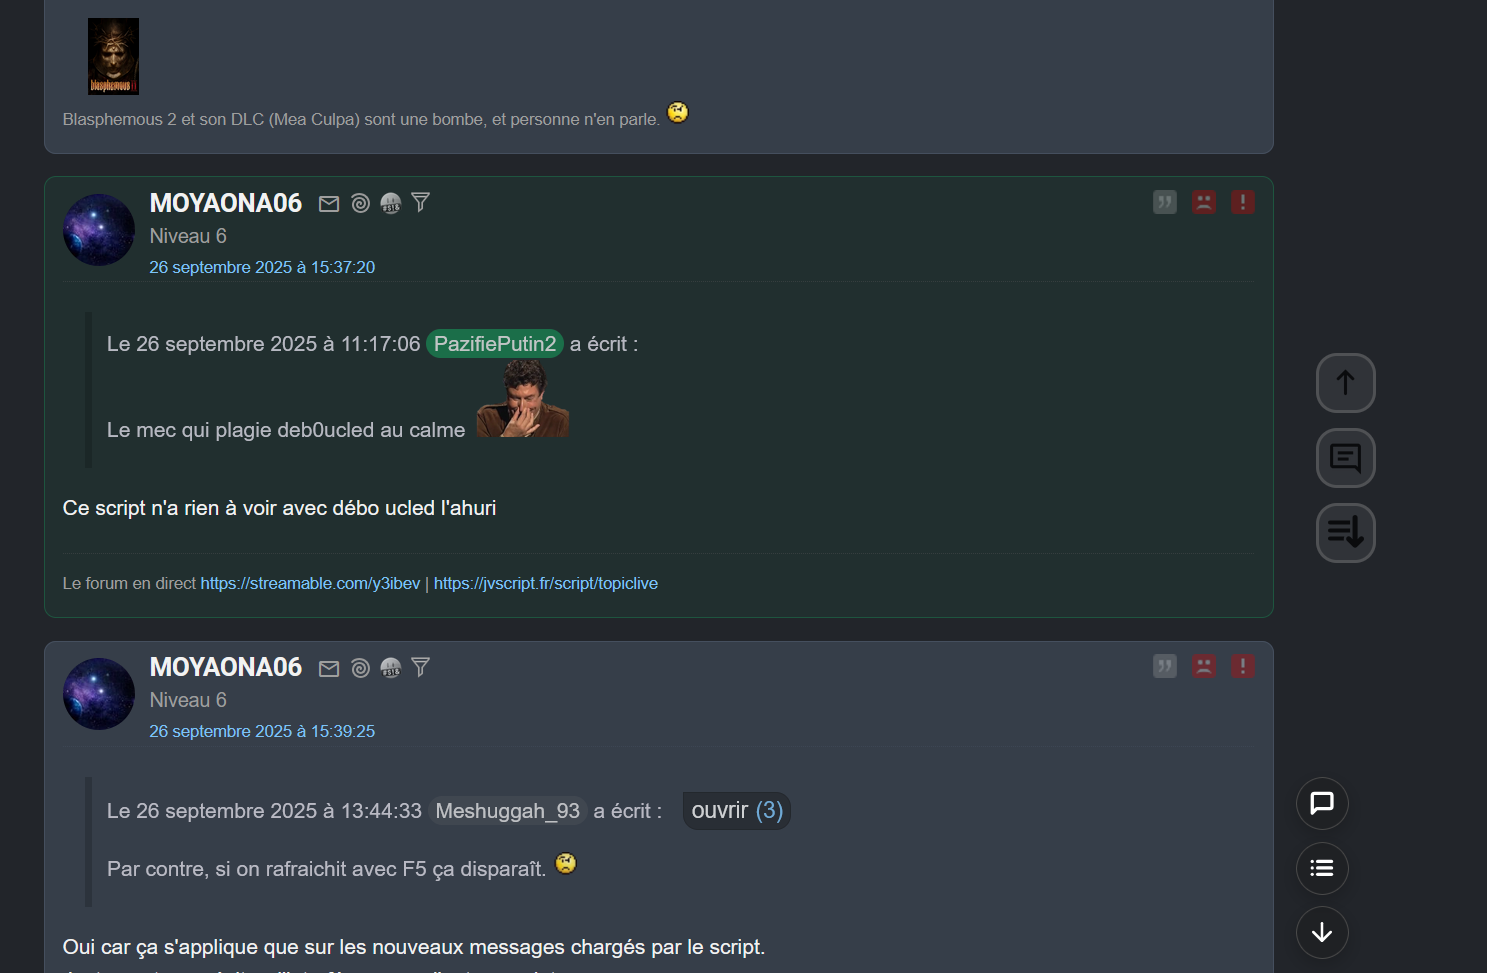Expand nested quotes with ouvrir (3)
The height and width of the screenshot is (973, 1487).
[737, 811]
